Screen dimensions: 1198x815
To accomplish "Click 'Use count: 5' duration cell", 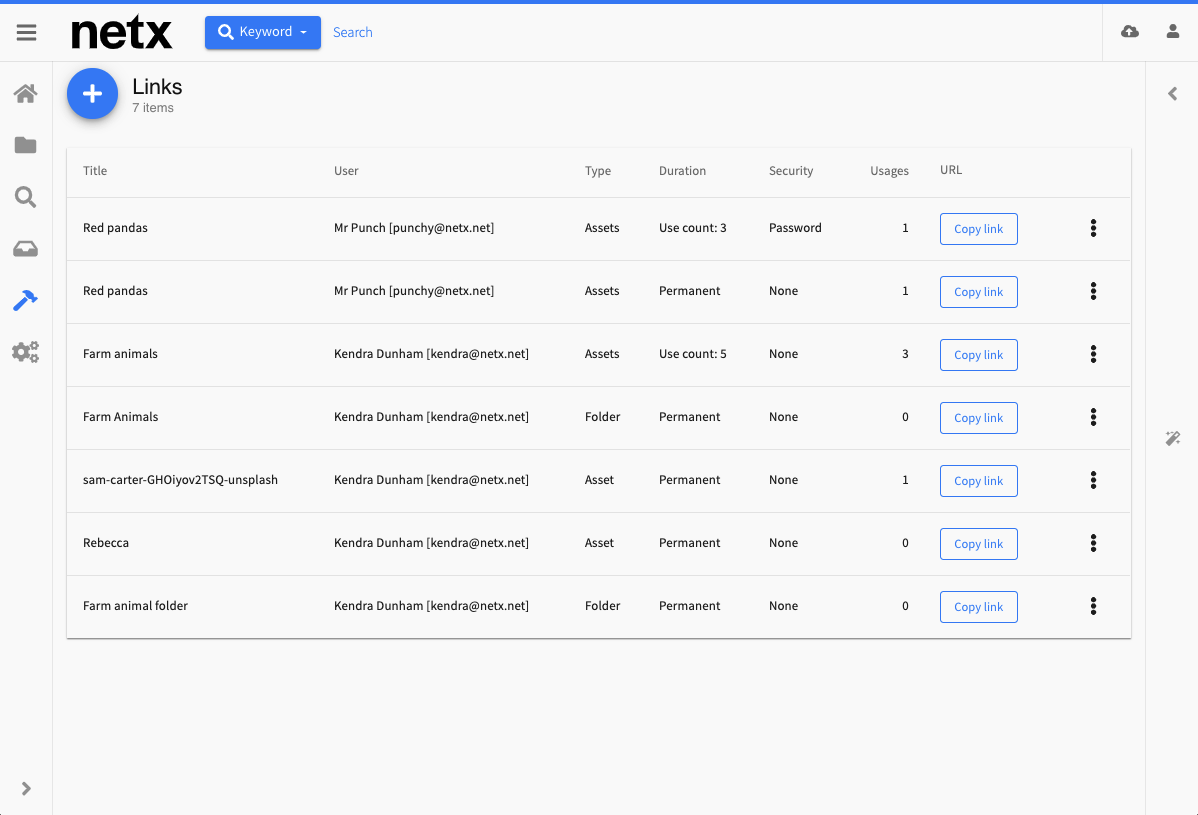I will coord(692,354).
